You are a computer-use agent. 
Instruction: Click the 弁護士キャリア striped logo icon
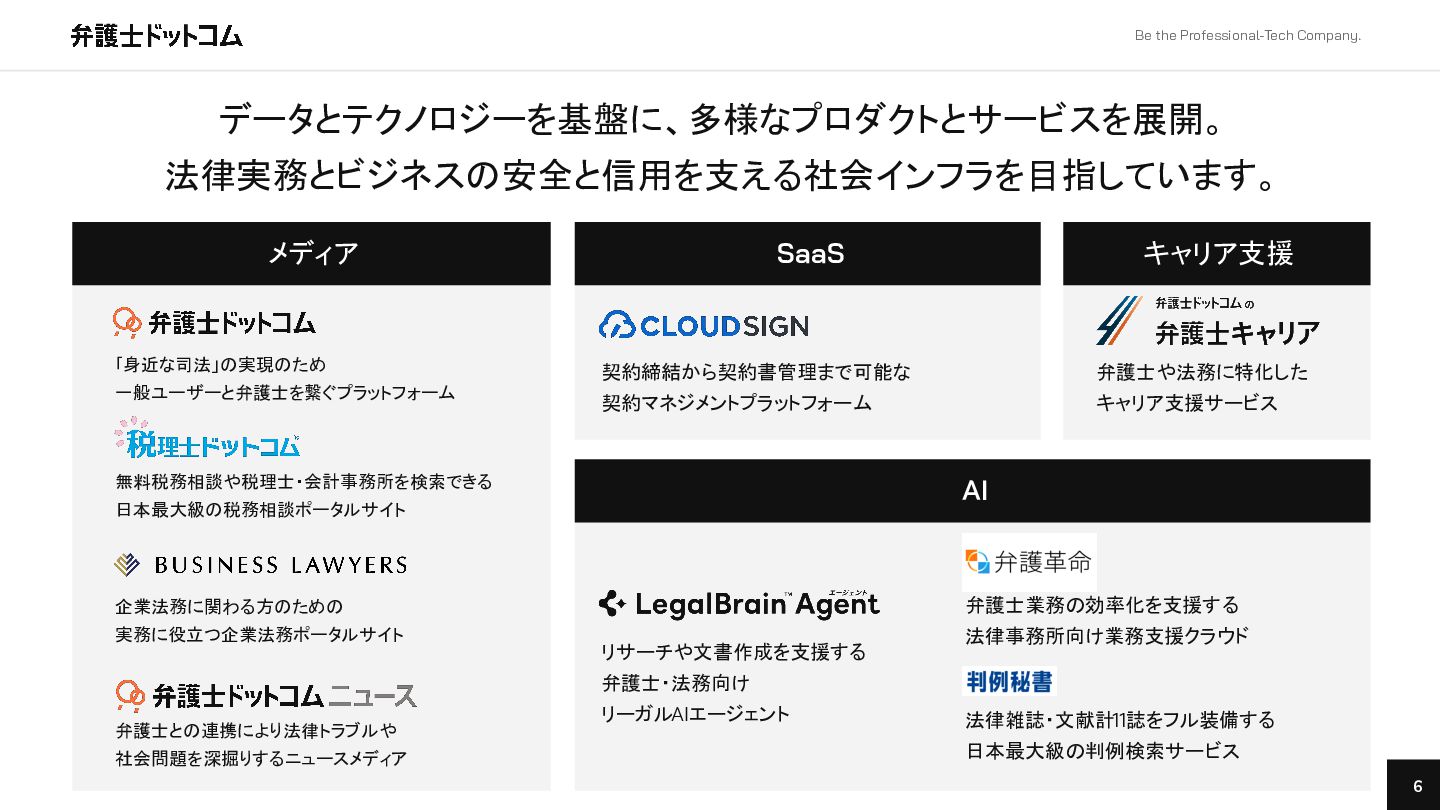(1119, 321)
